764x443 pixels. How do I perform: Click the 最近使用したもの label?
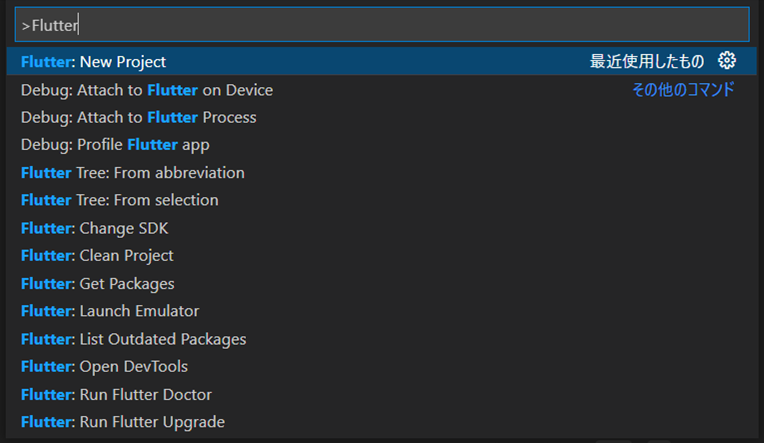click(x=646, y=62)
